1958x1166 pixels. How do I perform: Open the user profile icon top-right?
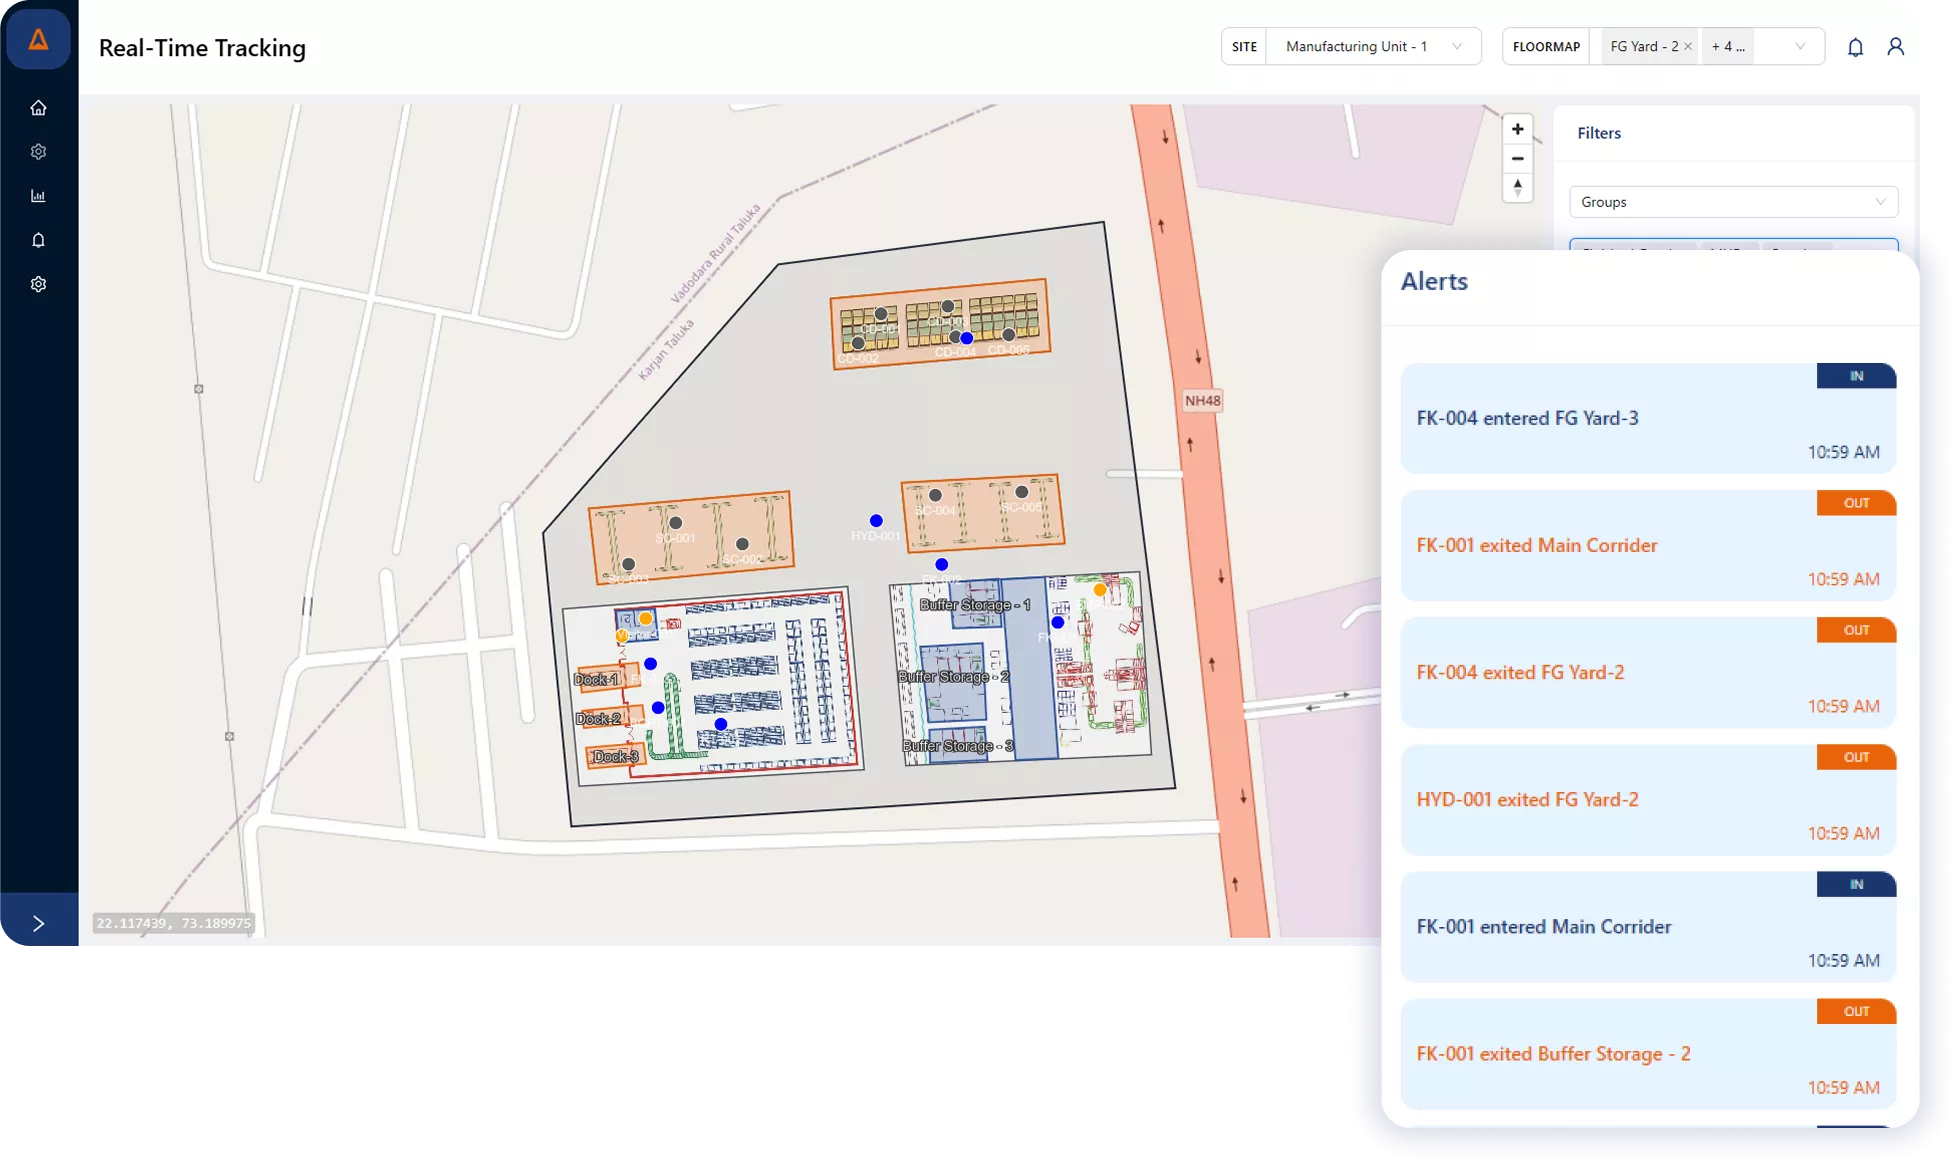1896,46
